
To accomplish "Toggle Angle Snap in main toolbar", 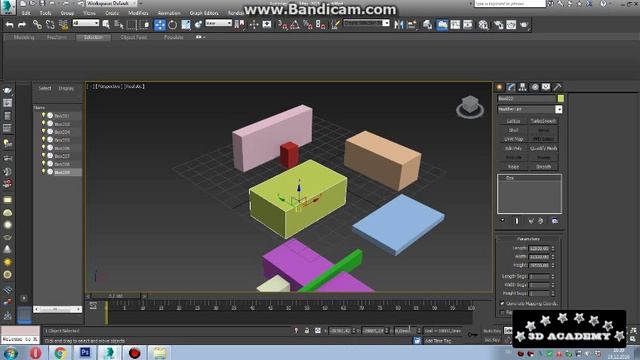I will (x=295, y=25).
